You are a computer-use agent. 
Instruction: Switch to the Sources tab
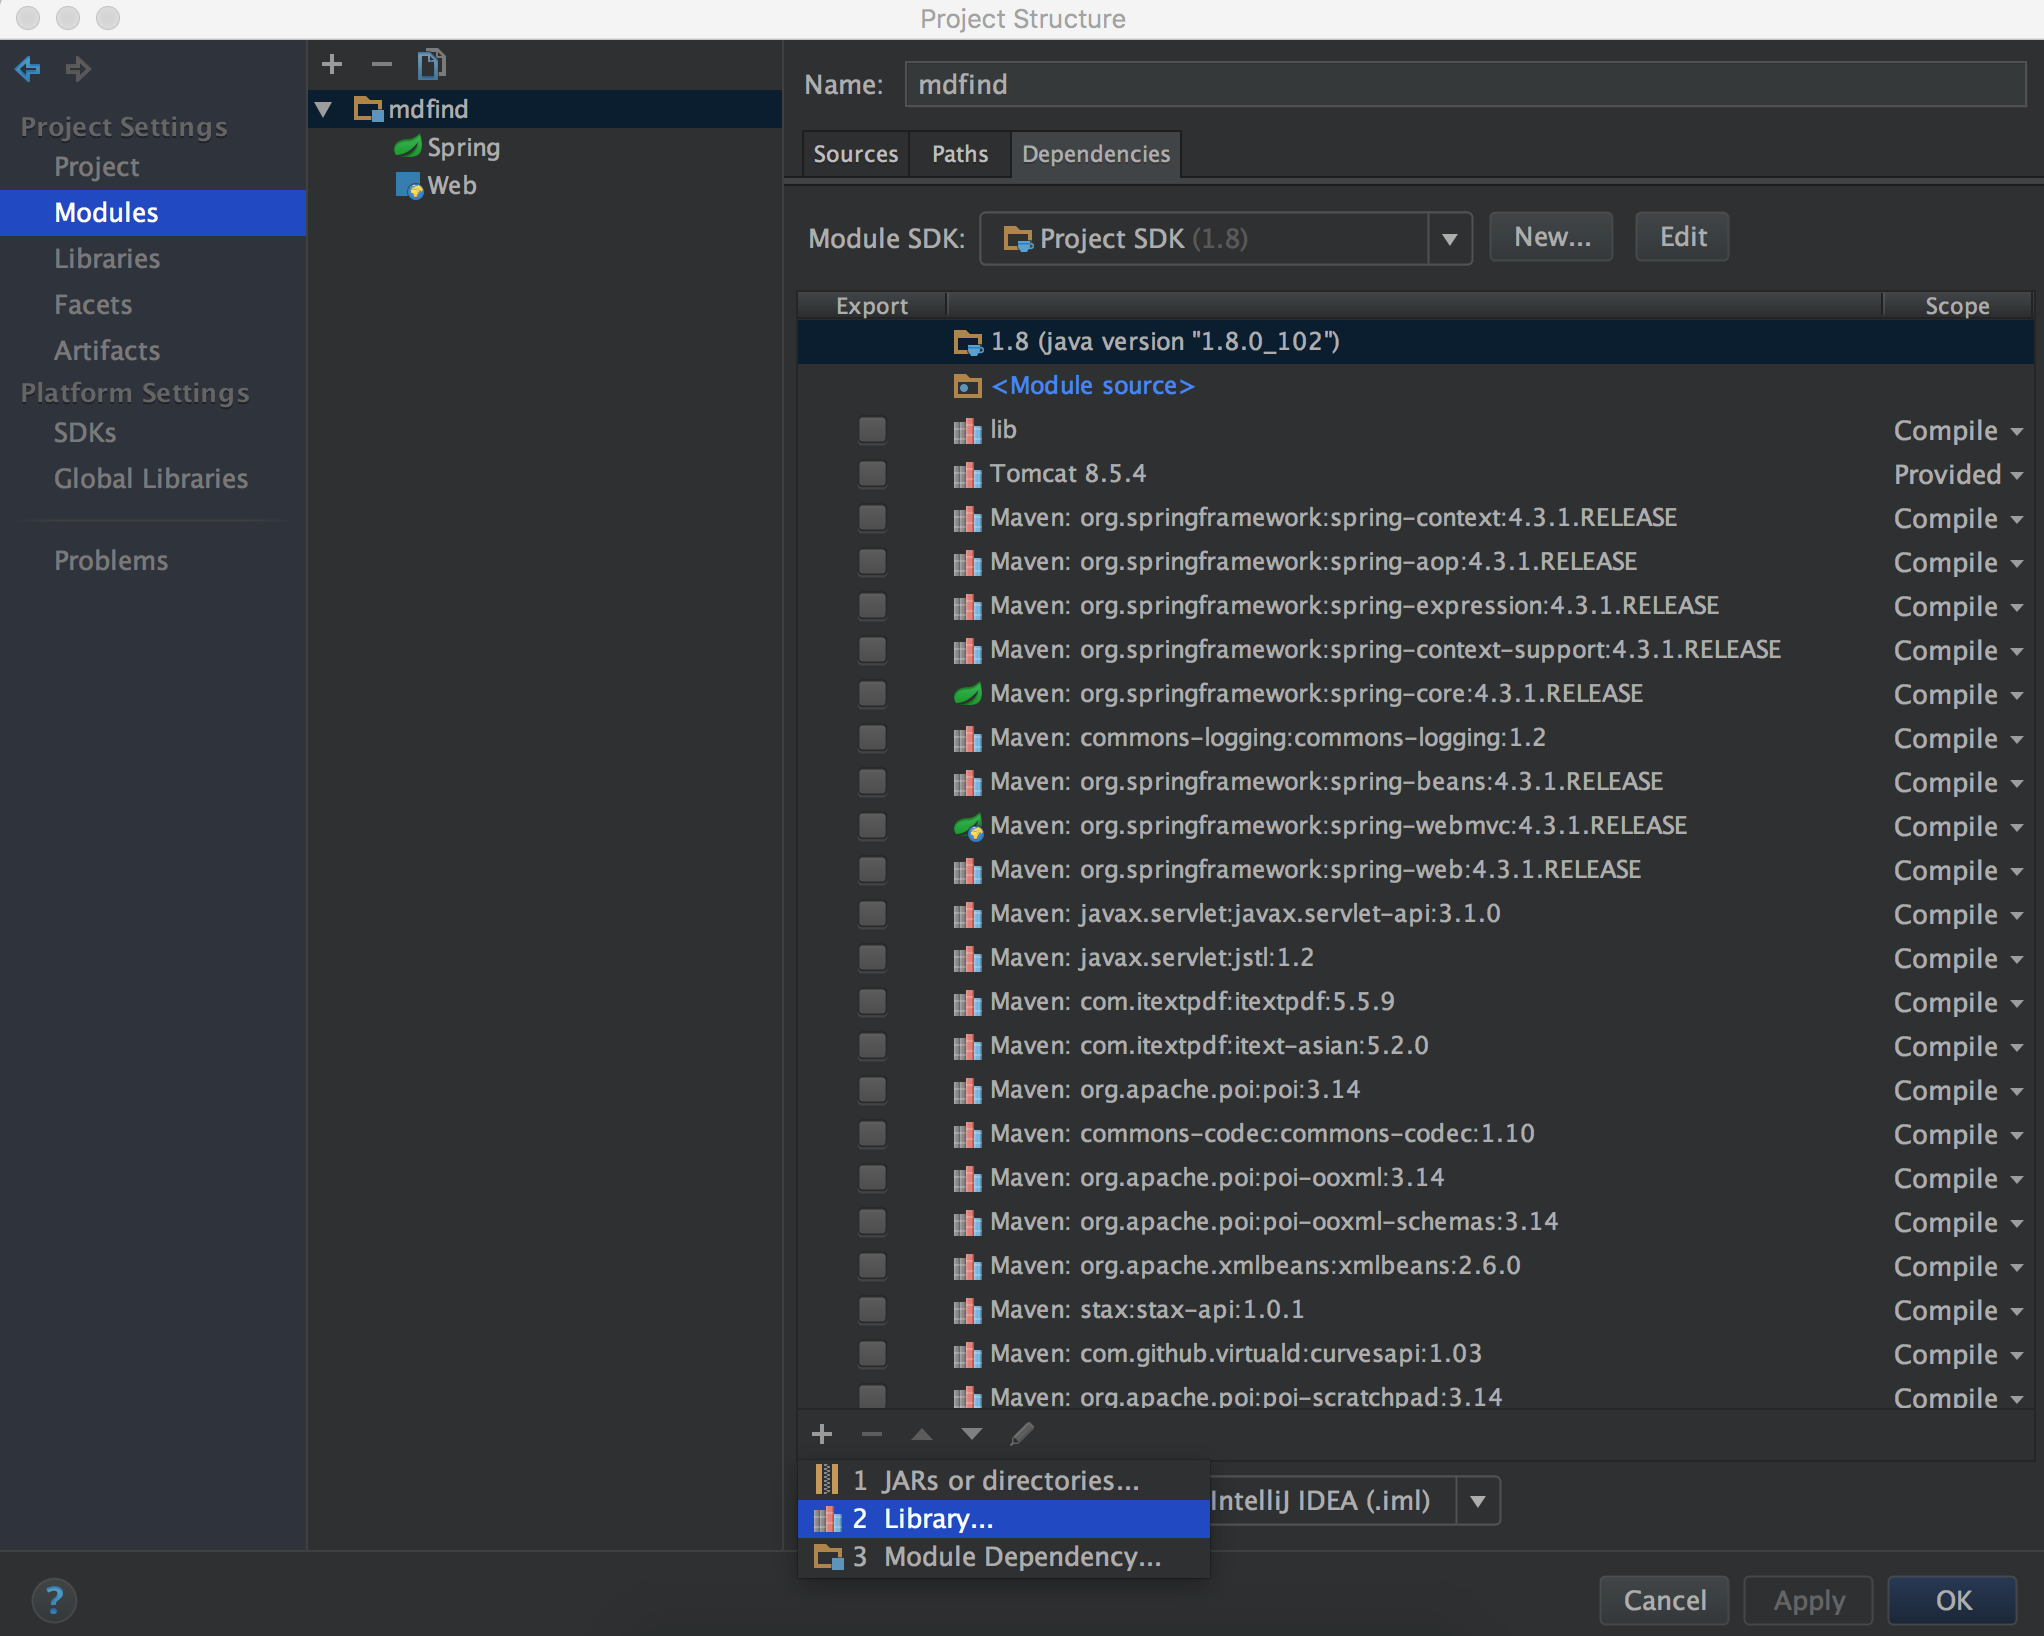pos(856,154)
